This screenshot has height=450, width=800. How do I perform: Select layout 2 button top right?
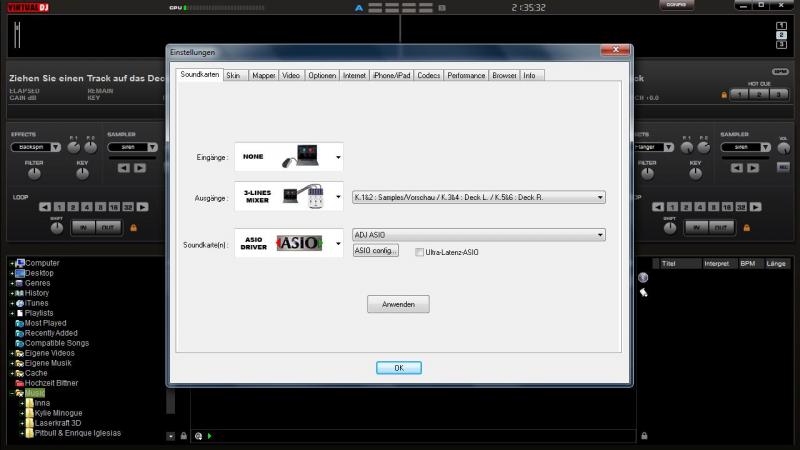tap(781, 35)
